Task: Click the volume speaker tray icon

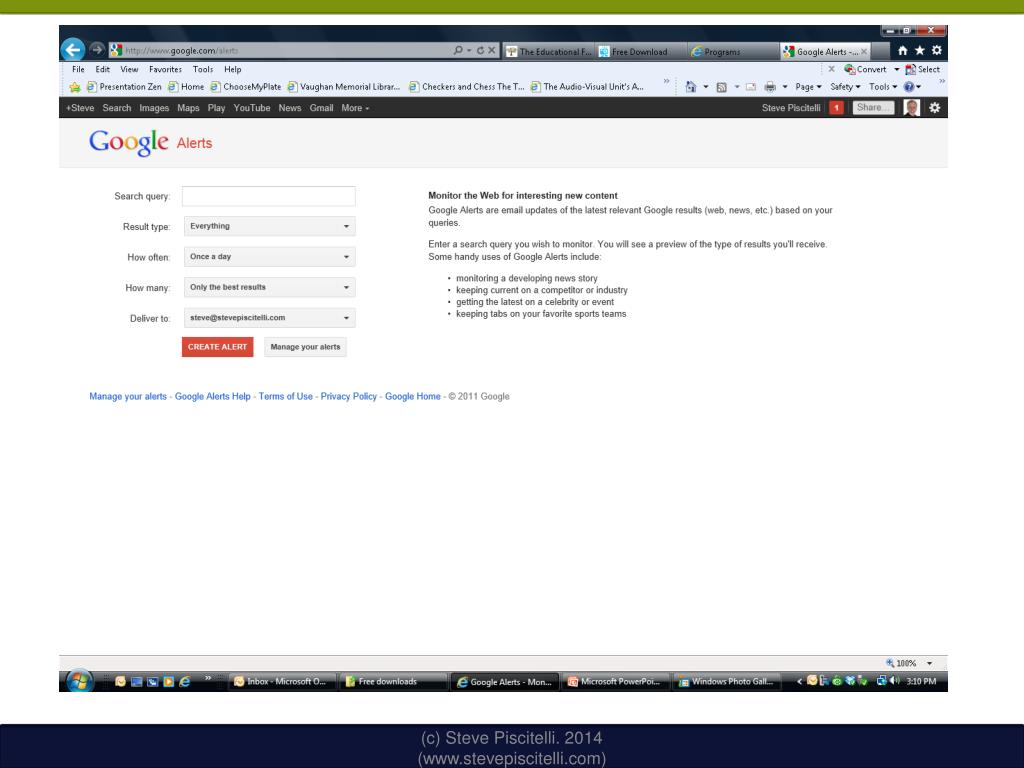Action: (x=894, y=680)
